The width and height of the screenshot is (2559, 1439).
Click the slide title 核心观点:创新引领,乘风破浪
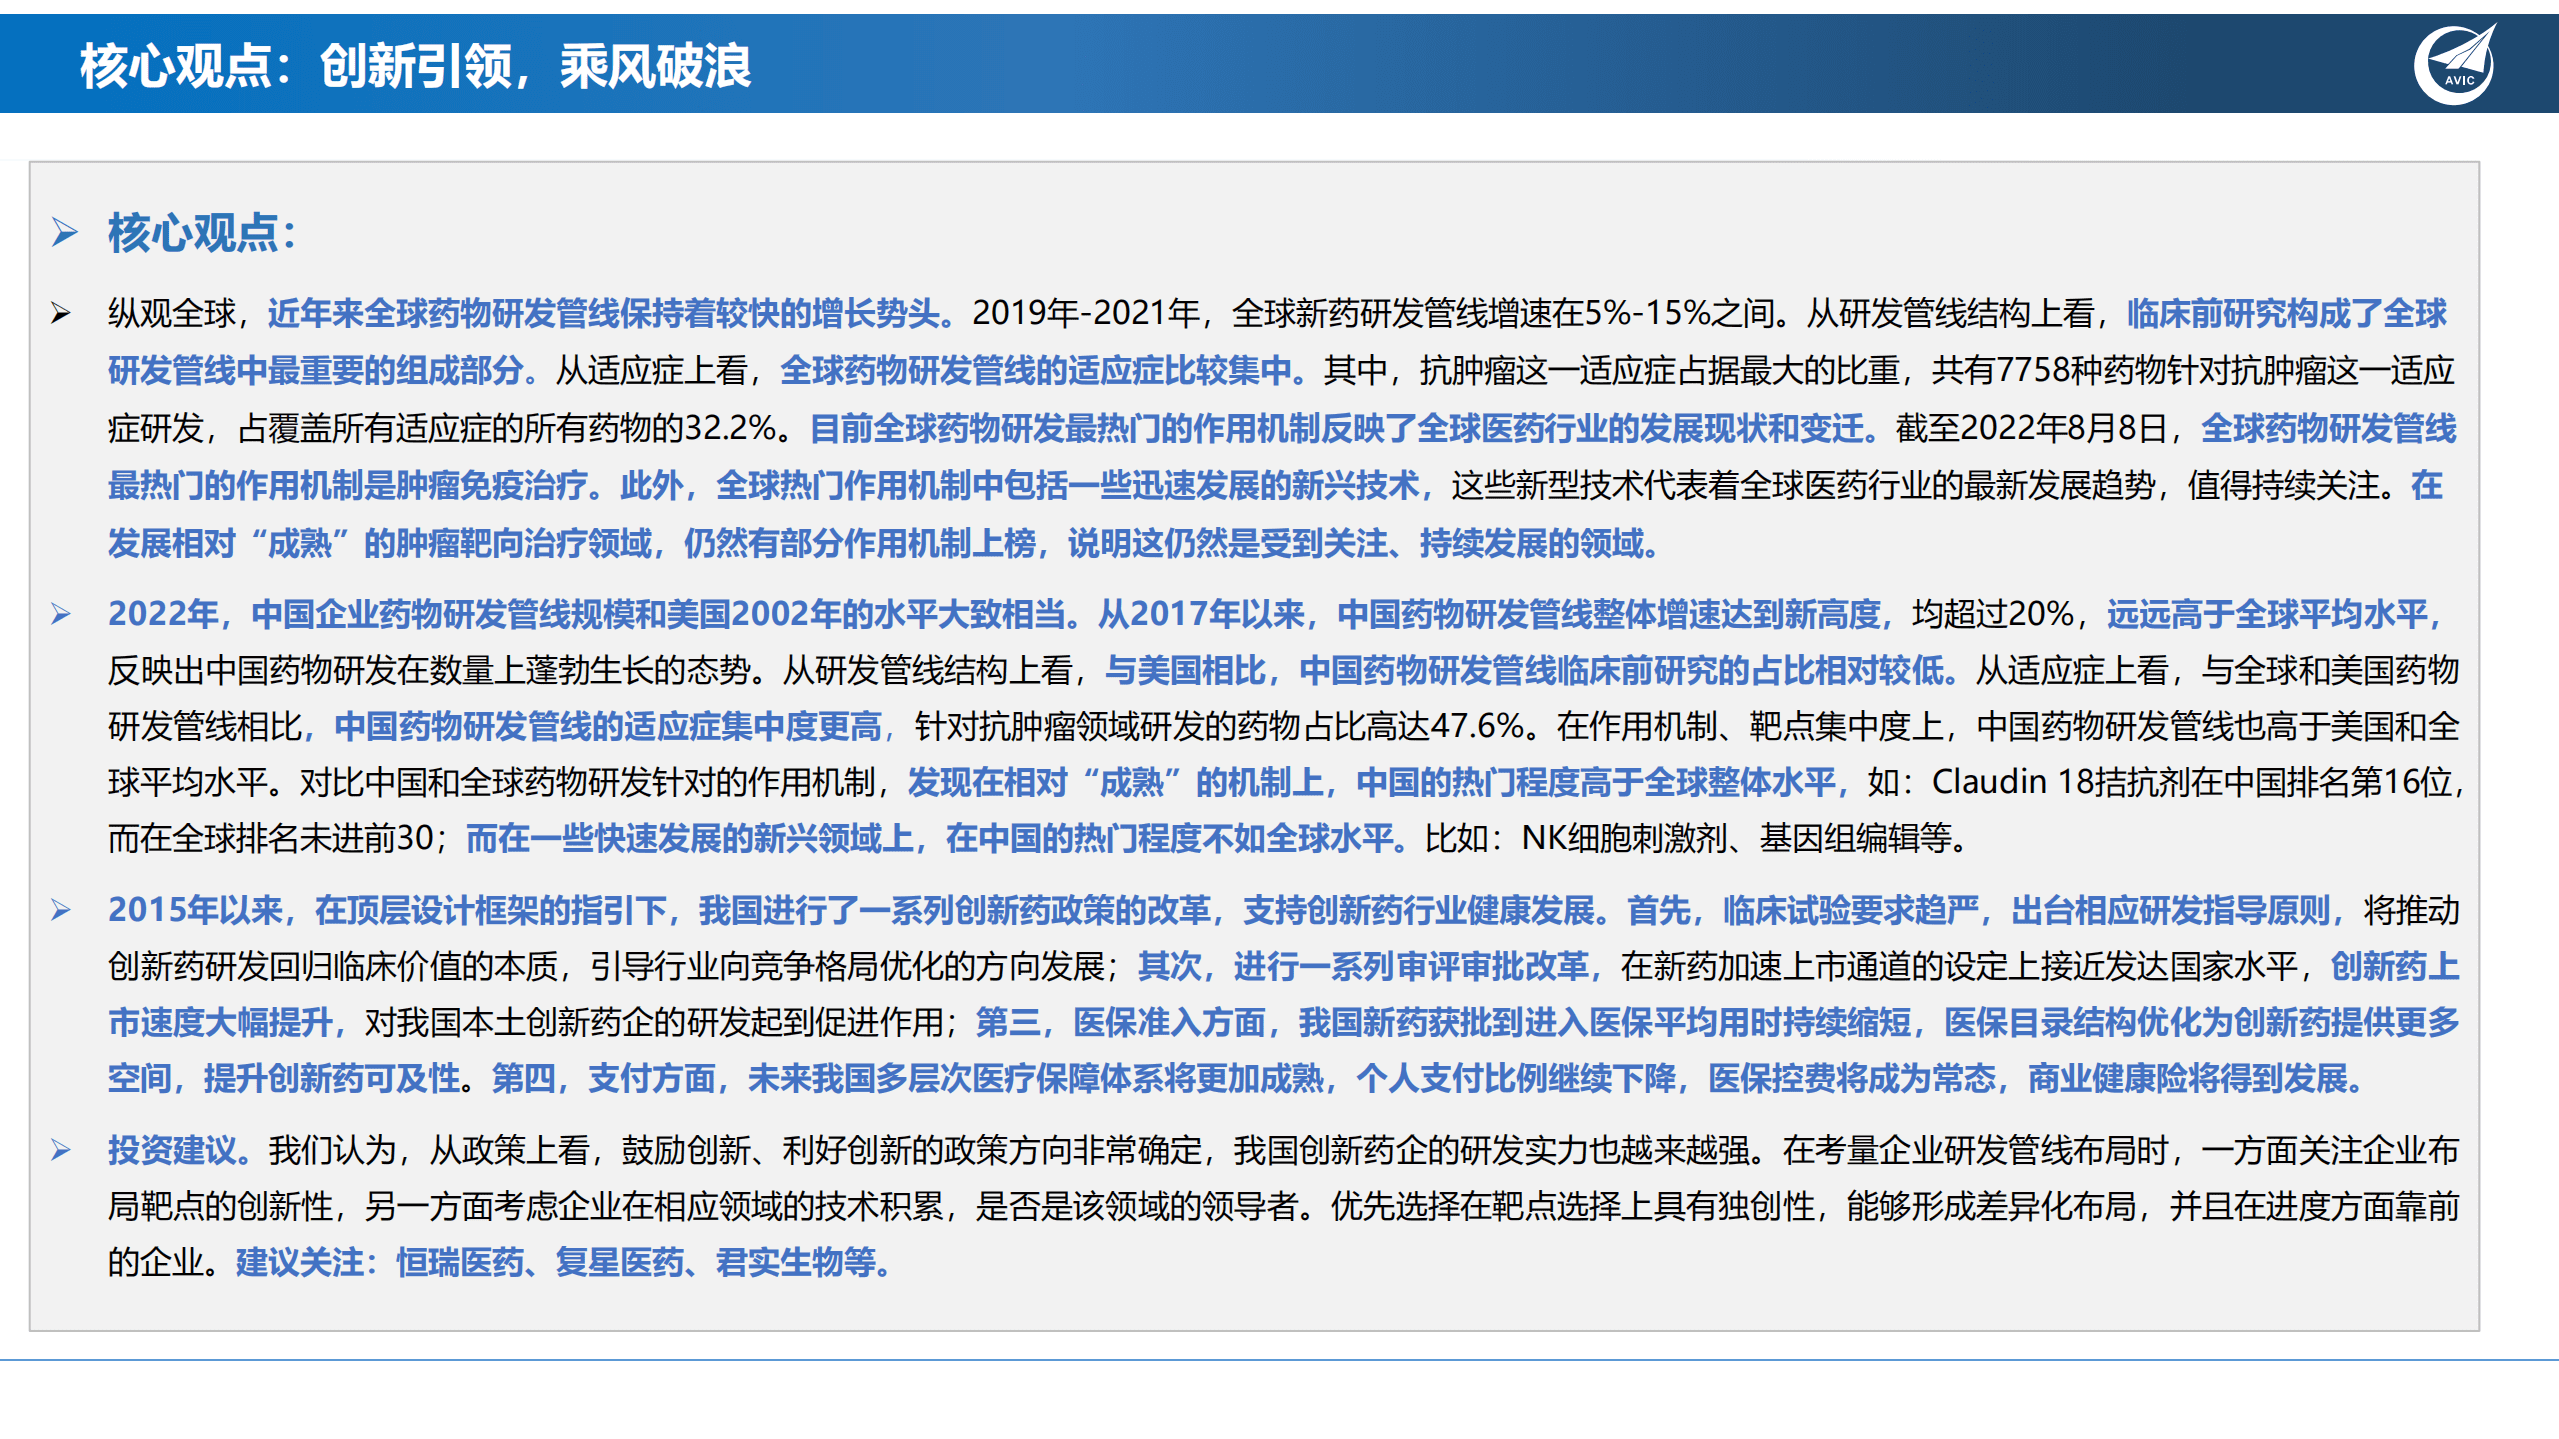tap(415, 66)
